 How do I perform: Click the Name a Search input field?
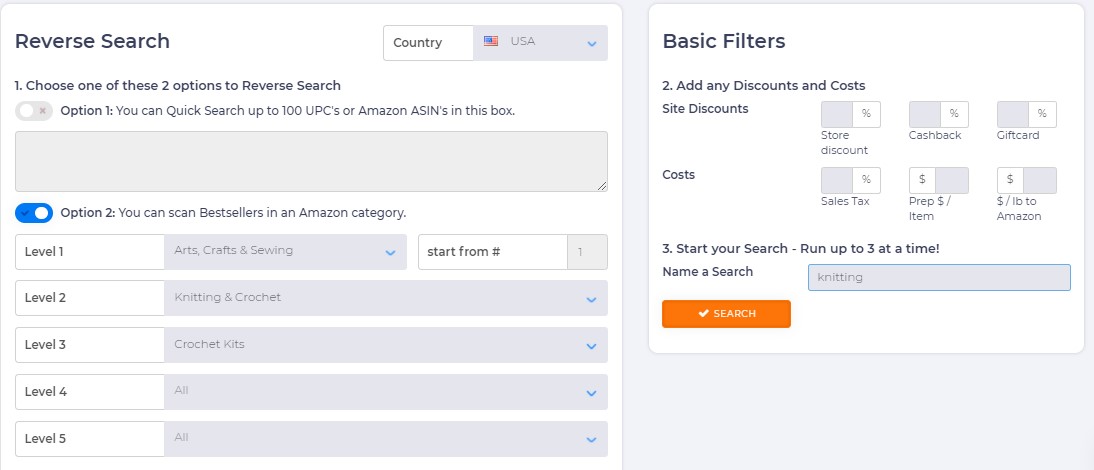click(x=939, y=278)
